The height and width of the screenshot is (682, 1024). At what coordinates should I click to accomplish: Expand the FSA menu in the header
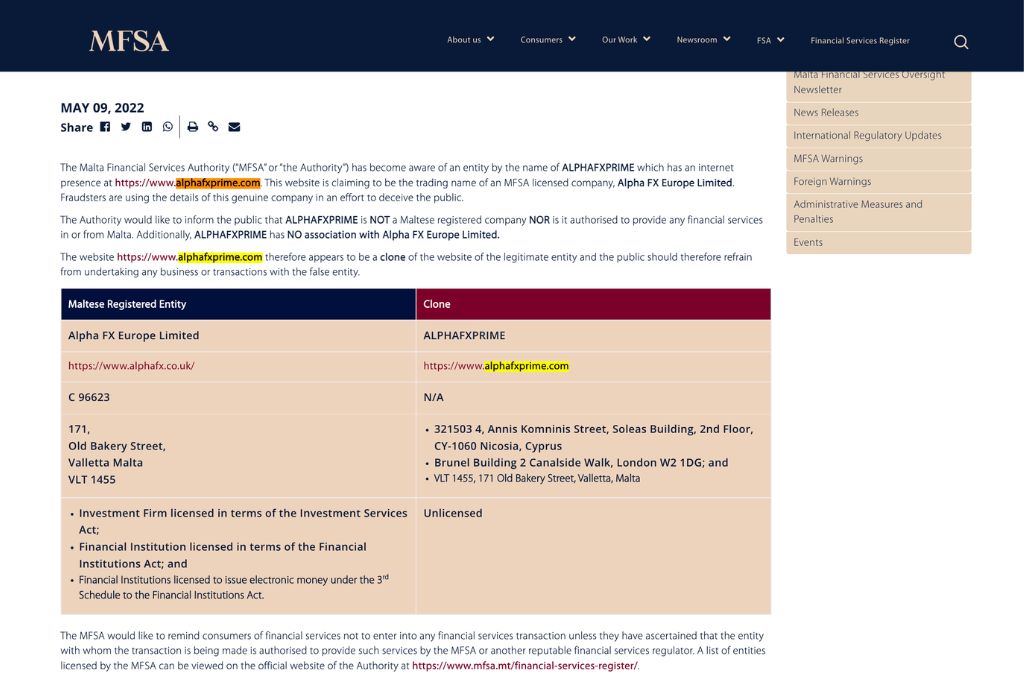(x=770, y=40)
